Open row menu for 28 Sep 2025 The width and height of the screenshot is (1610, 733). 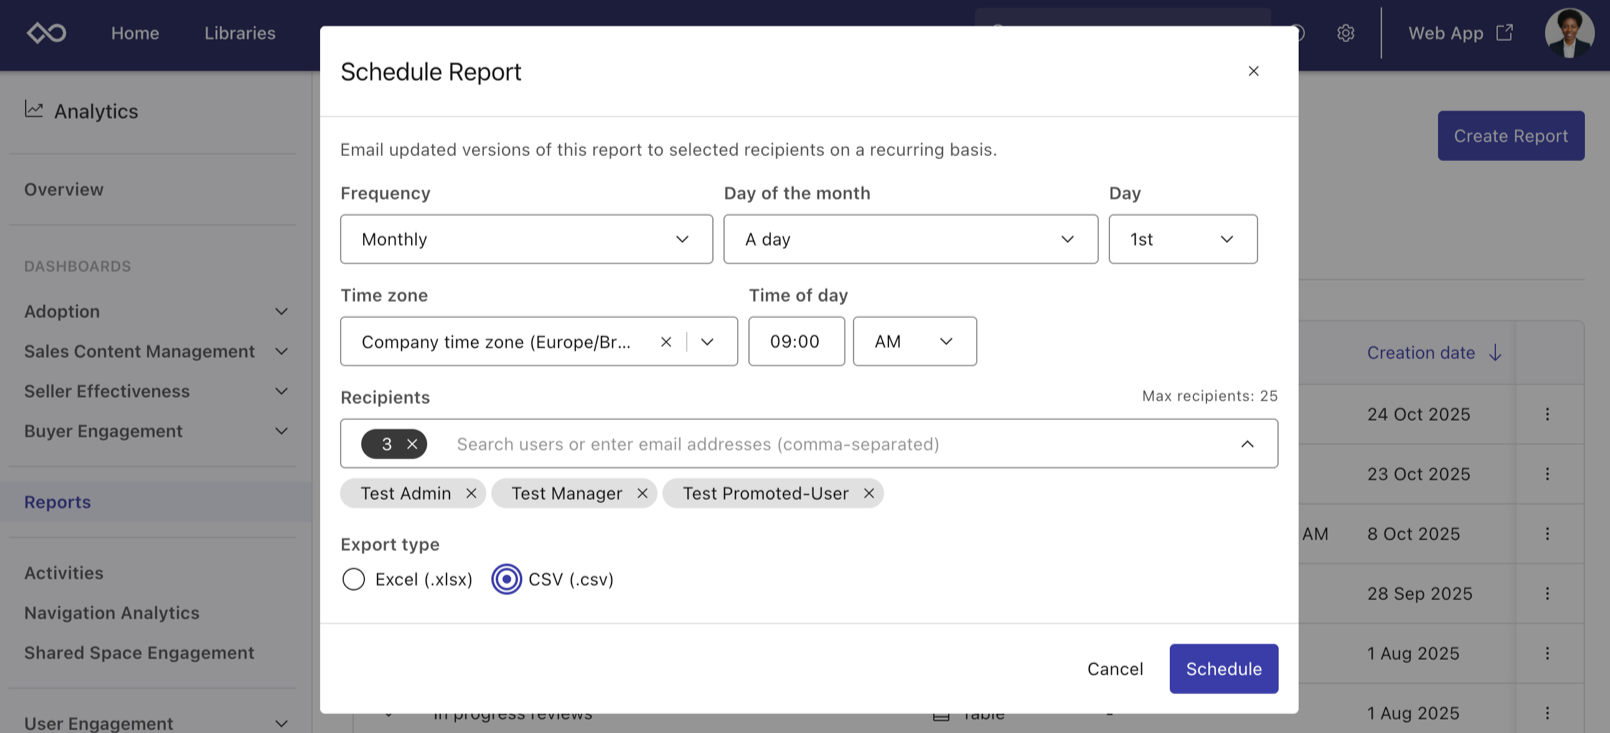[x=1547, y=593]
